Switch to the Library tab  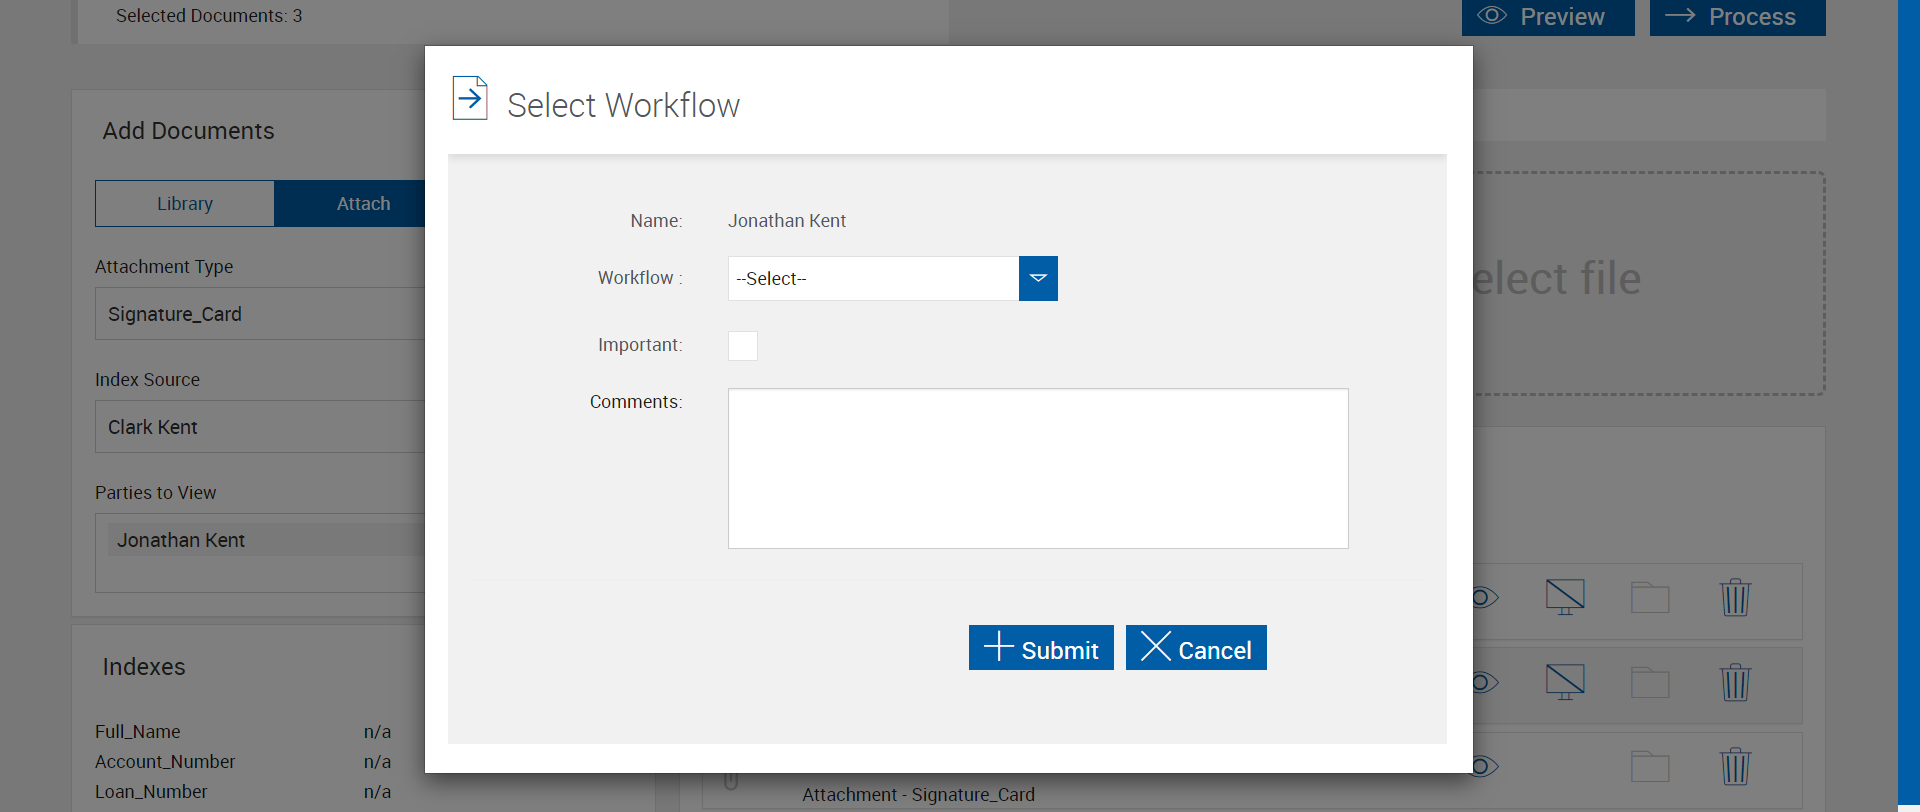point(185,204)
